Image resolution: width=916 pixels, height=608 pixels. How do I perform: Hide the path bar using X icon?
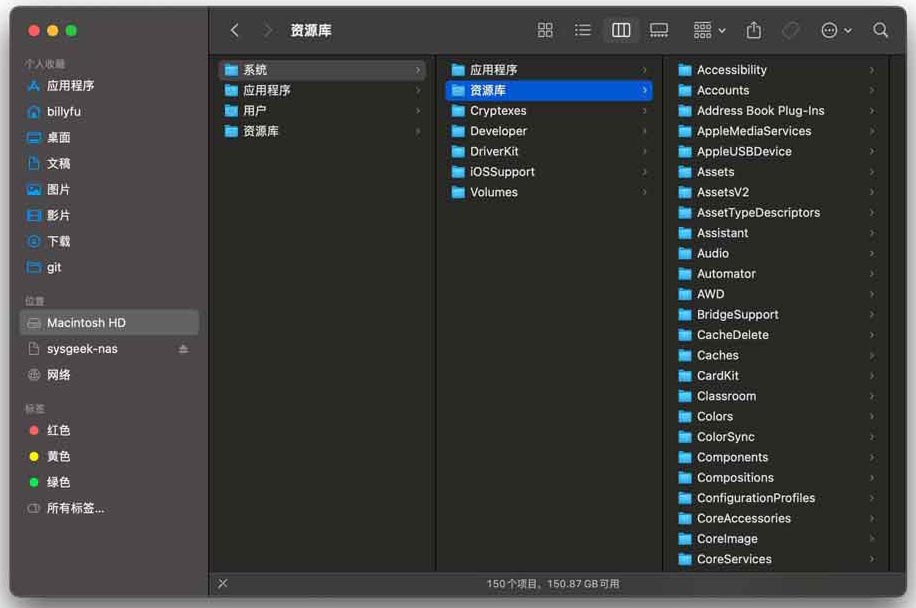[223, 583]
